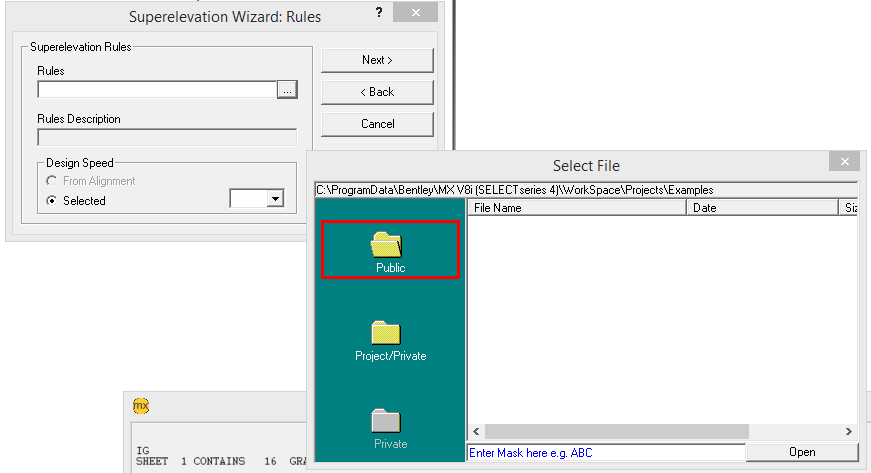871x473 pixels.
Task: Focus the Rules text field
Action: [157, 90]
